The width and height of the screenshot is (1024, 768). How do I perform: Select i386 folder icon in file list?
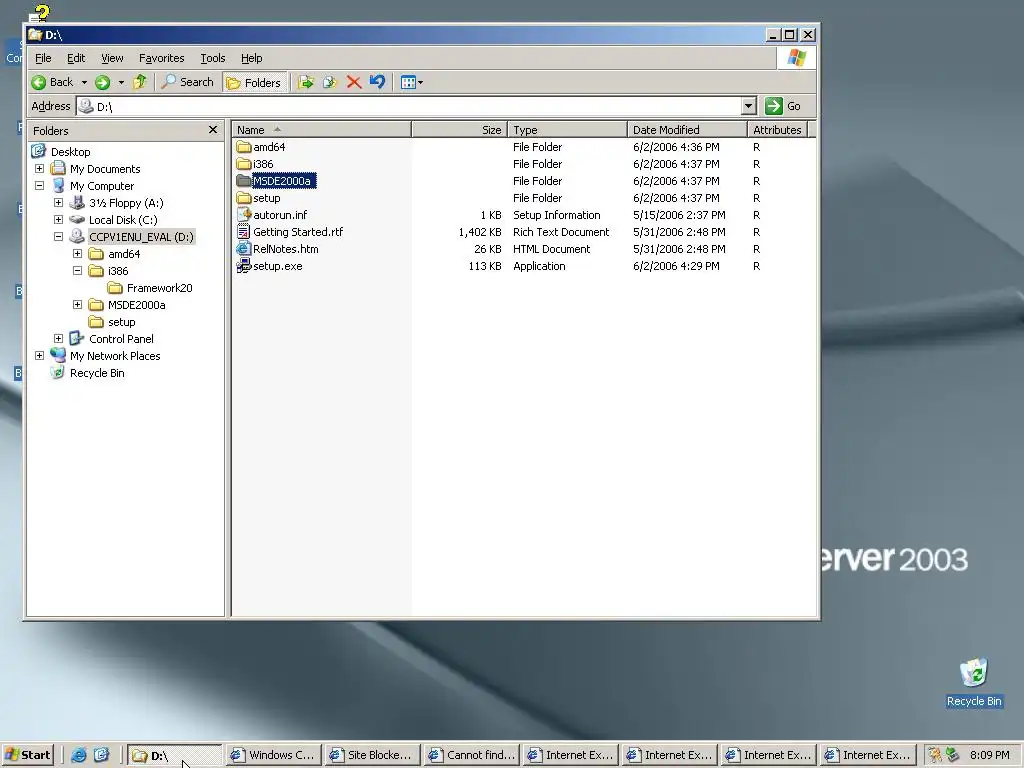244,164
